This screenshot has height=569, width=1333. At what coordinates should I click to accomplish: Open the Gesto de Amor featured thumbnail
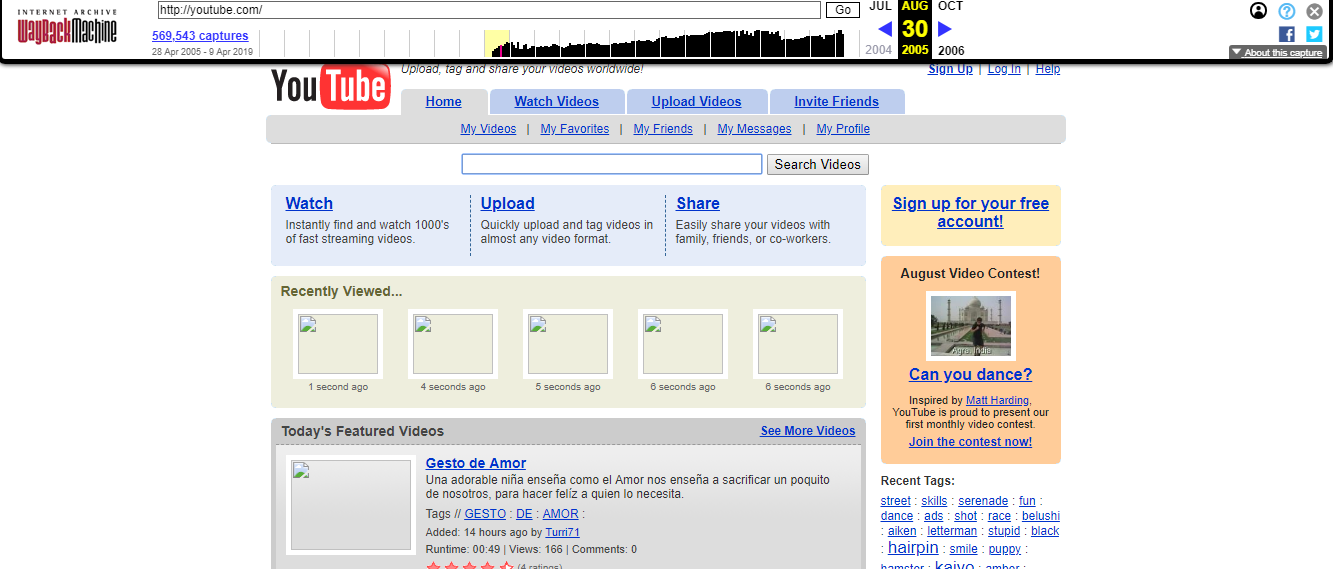351,505
